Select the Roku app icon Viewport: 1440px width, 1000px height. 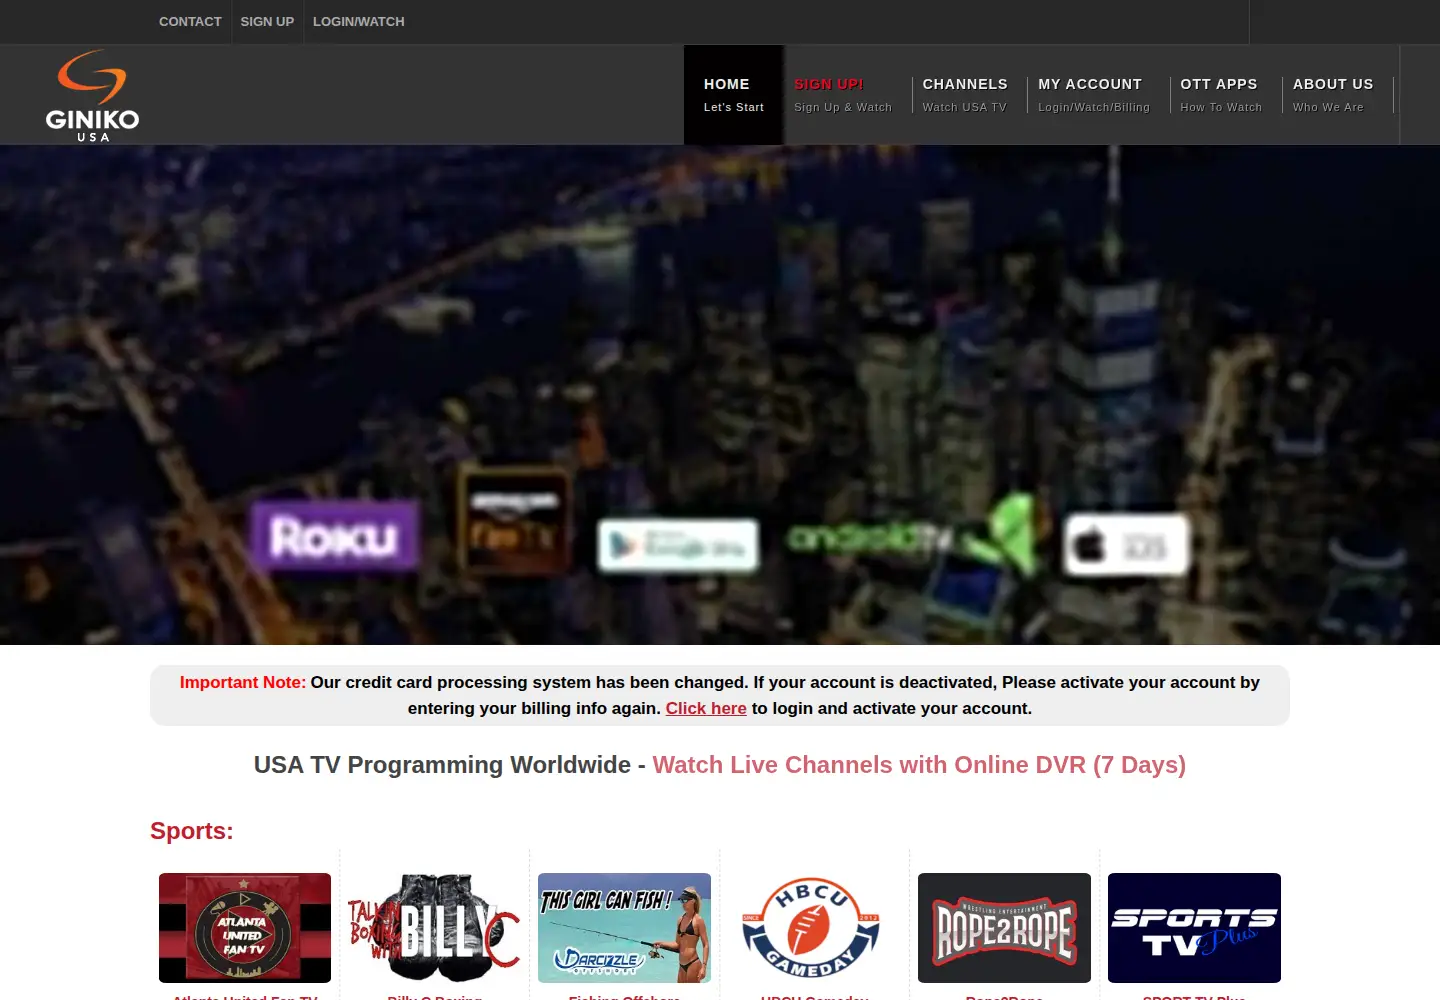point(334,536)
